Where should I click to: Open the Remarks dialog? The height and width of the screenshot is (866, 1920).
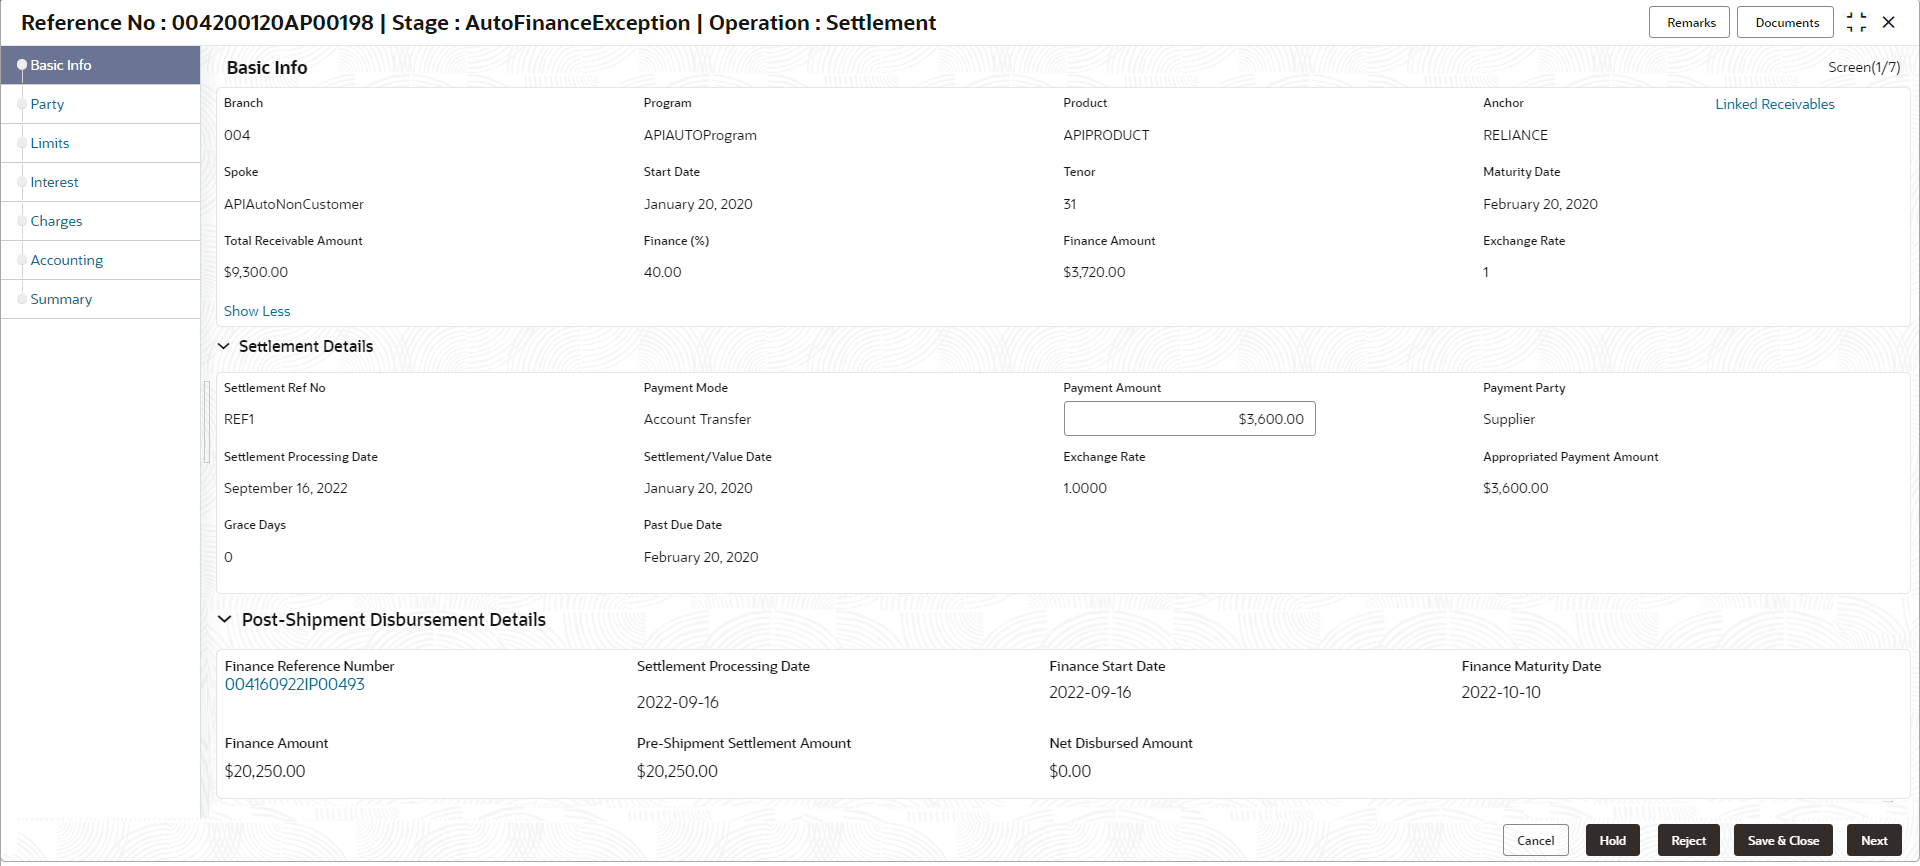(1689, 22)
